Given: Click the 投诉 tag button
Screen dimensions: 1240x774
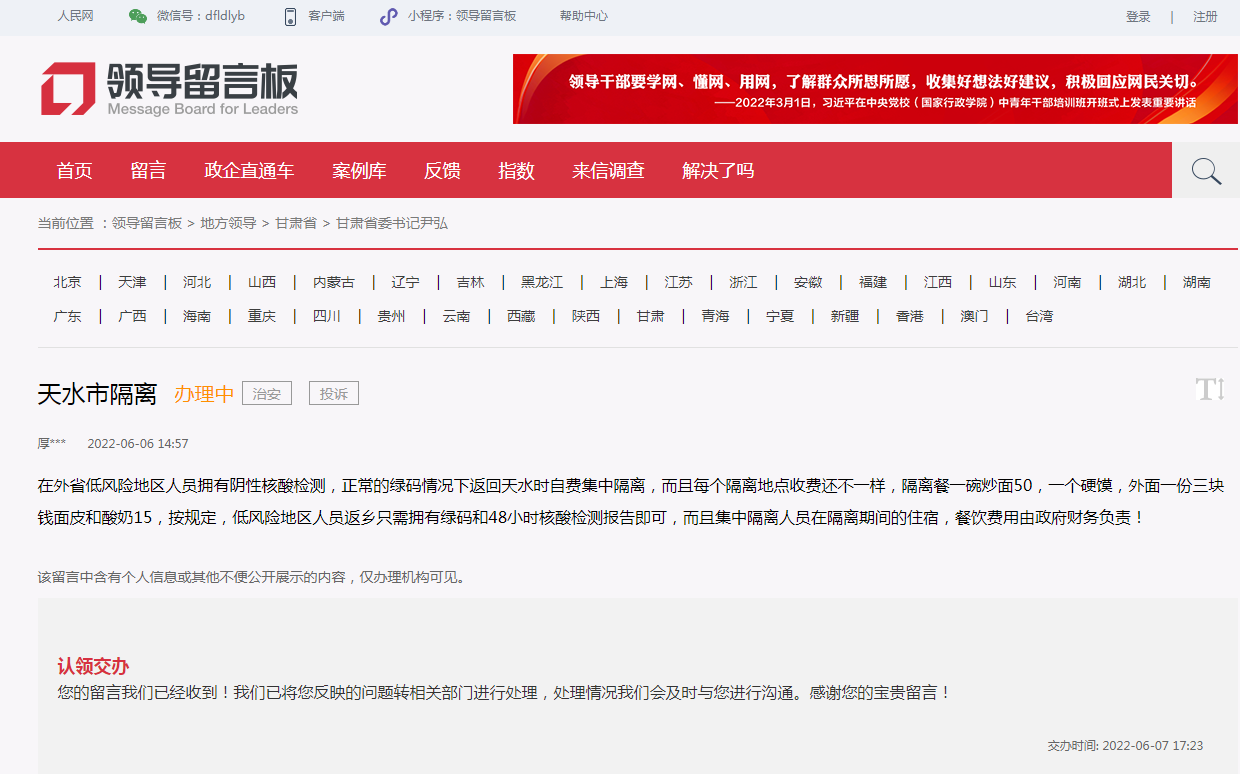Looking at the screenshot, I should (x=333, y=394).
